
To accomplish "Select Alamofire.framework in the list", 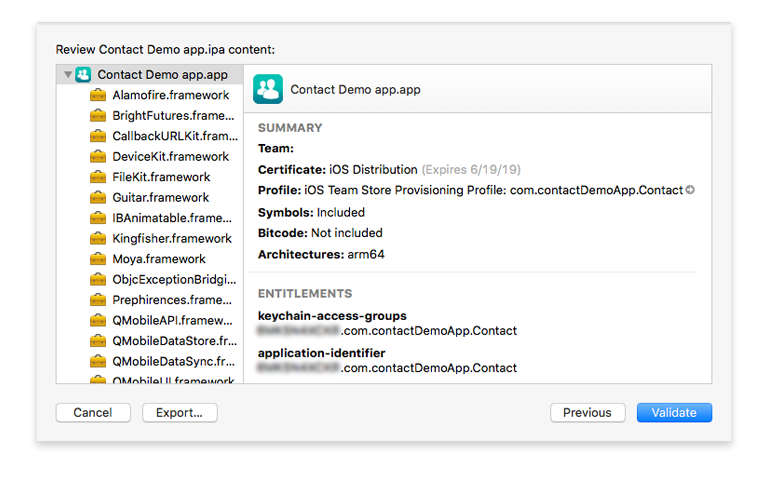I will click(x=170, y=95).
